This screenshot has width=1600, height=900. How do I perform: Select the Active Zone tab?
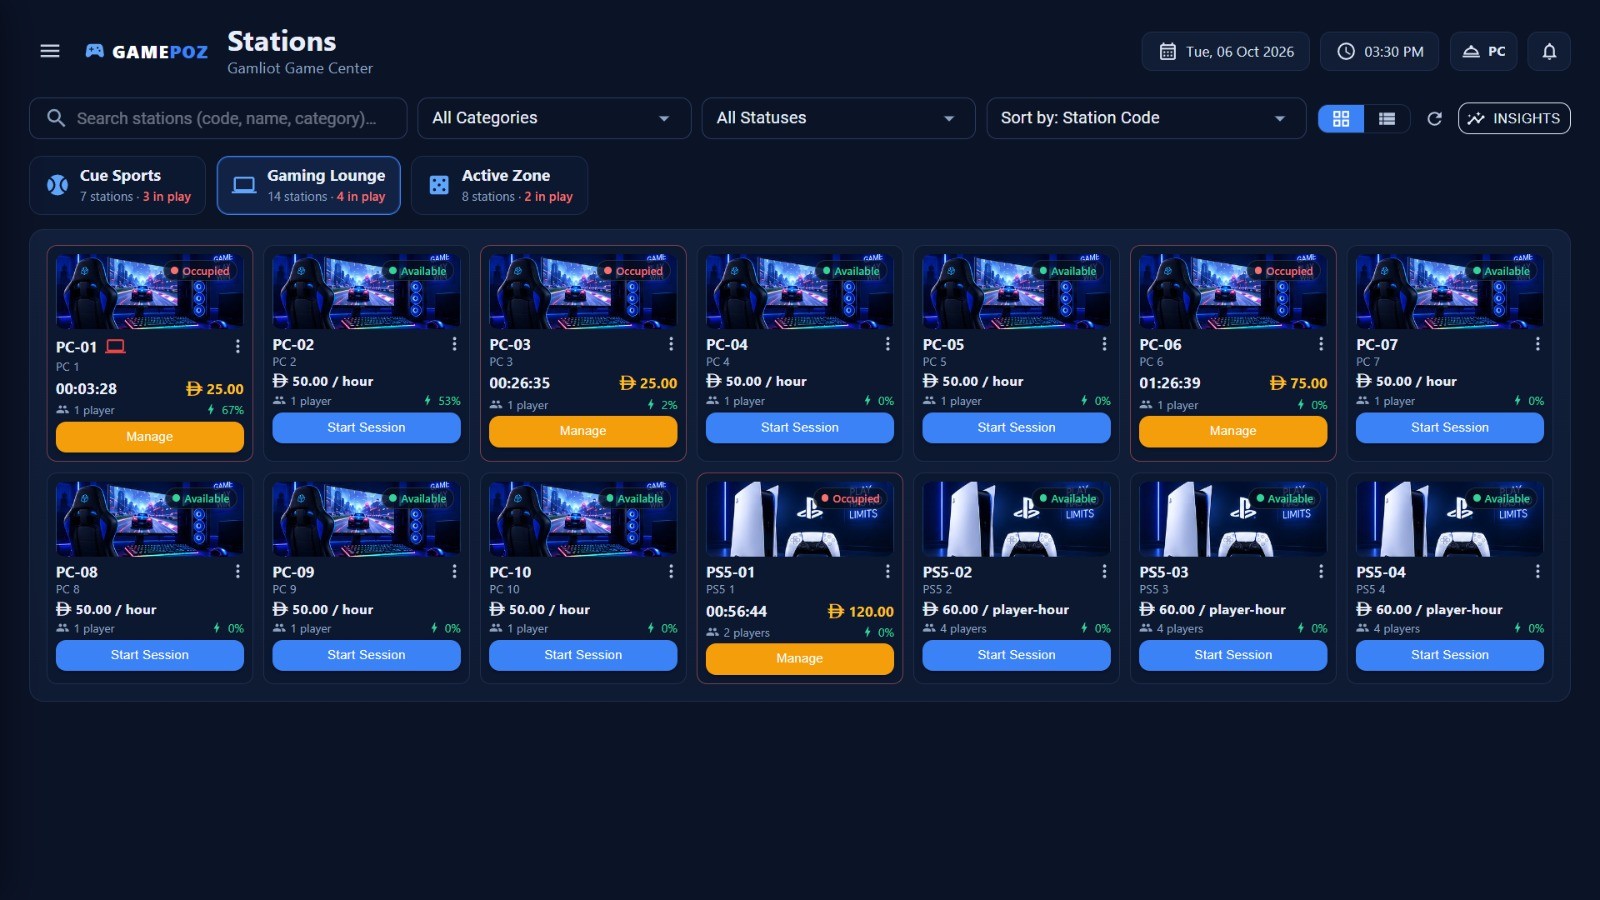(x=500, y=185)
